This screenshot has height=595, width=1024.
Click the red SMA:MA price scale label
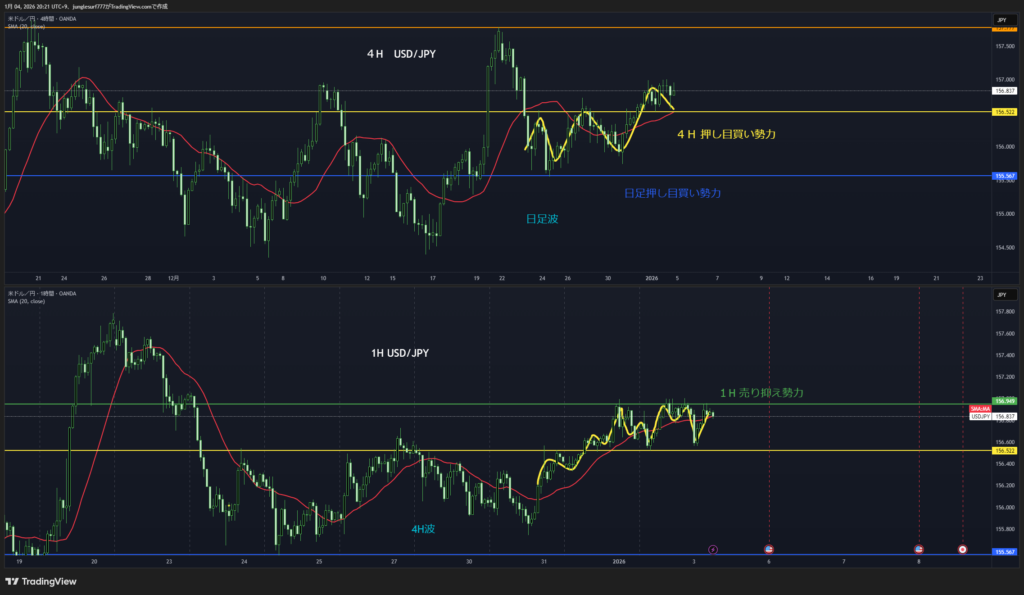tap(980, 409)
